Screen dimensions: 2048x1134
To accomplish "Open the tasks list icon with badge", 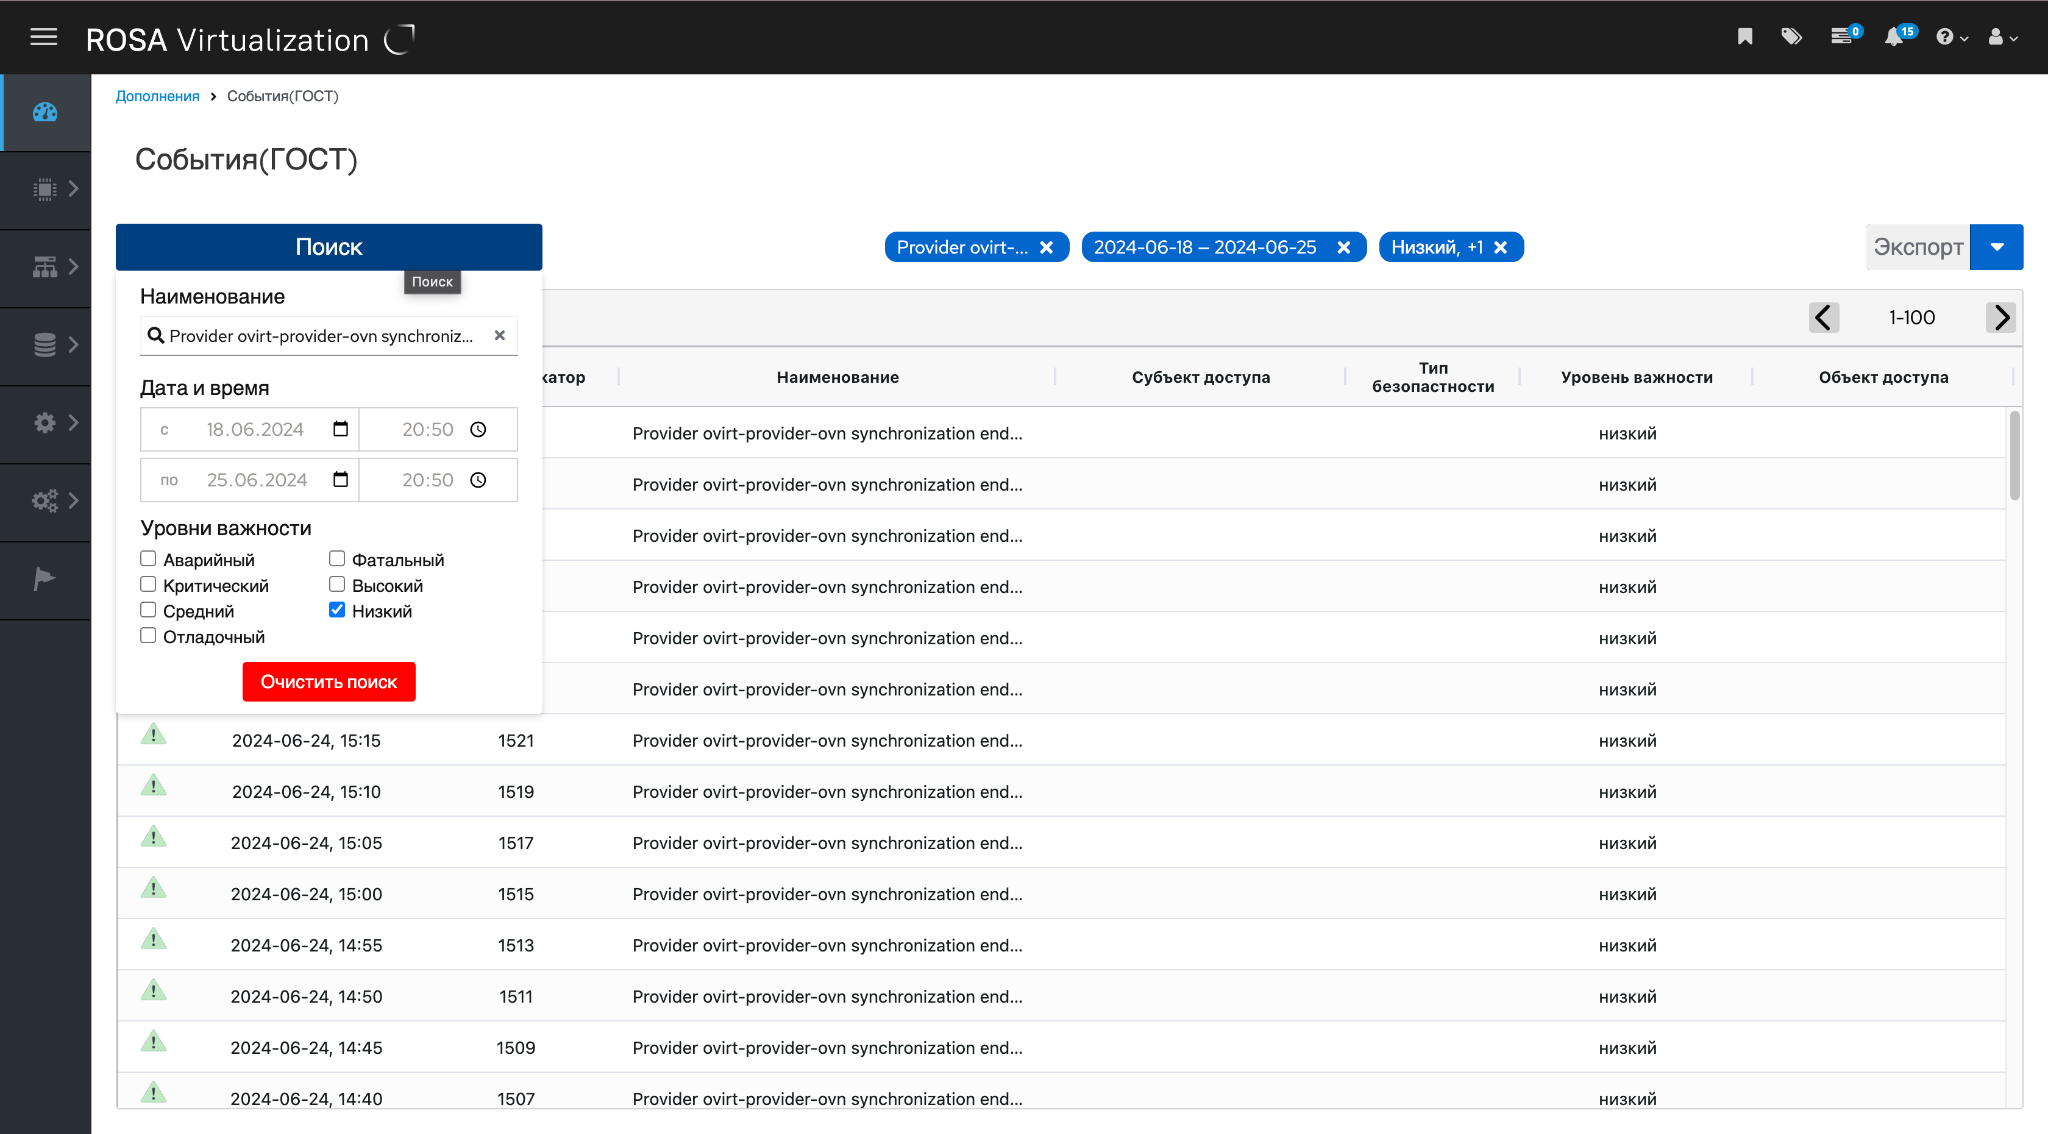I will [x=1842, y=37].
